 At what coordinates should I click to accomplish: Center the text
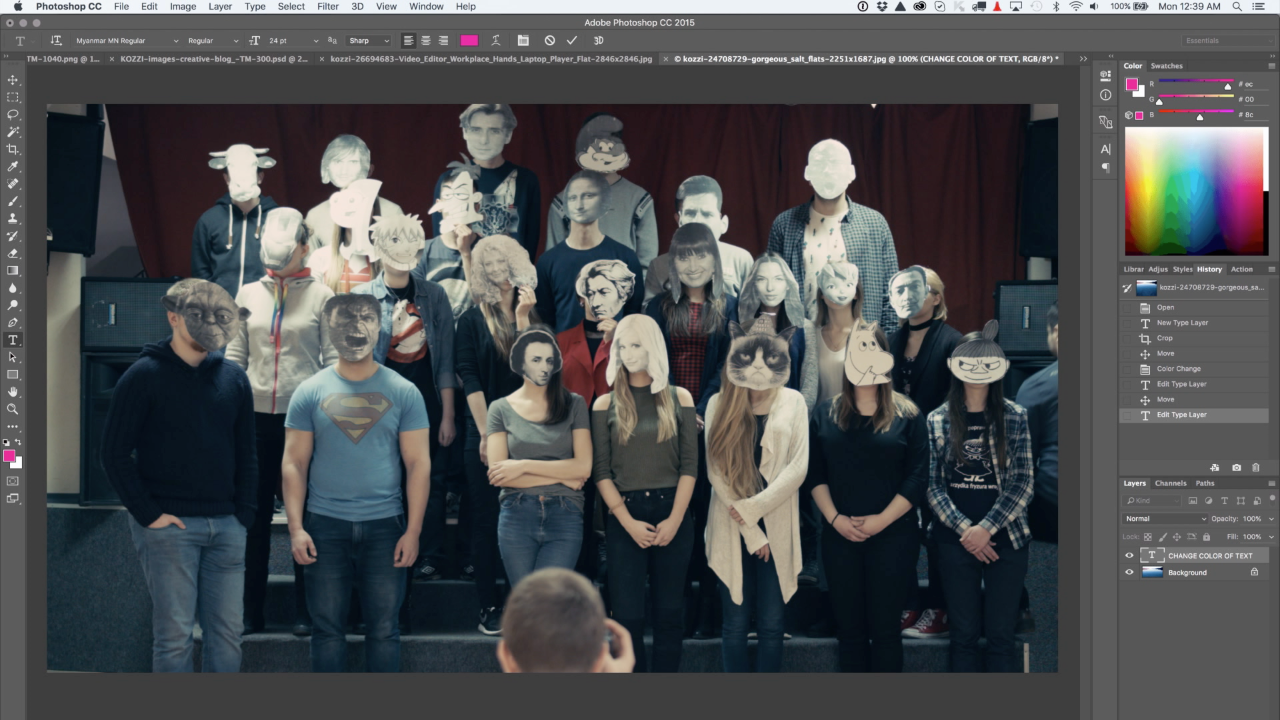[425, 41]
